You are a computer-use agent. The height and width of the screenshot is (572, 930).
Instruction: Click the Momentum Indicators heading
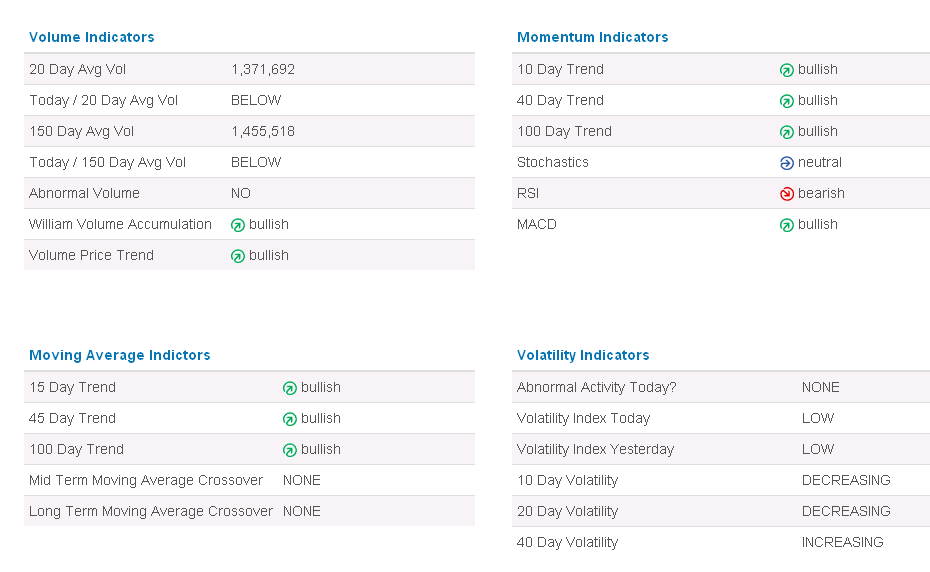(593, 37)
